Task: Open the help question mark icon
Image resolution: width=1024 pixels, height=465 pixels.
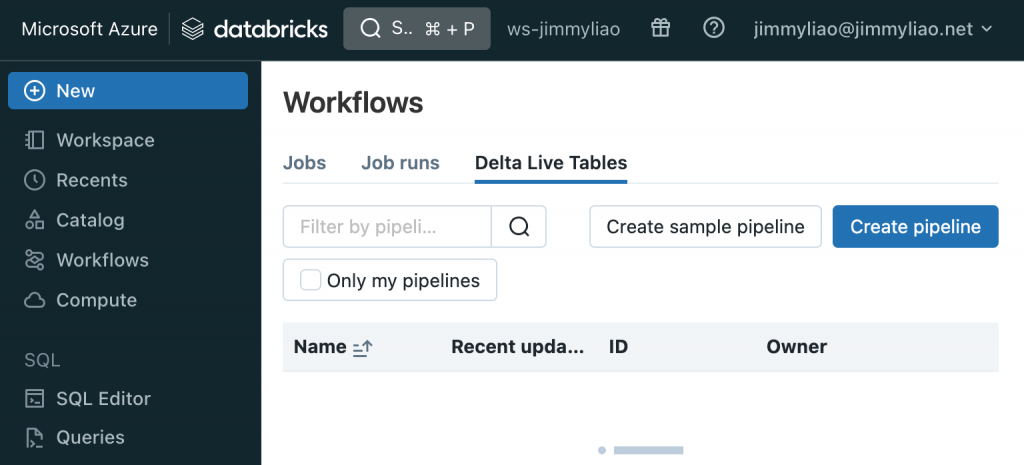Action: point(714,29)
